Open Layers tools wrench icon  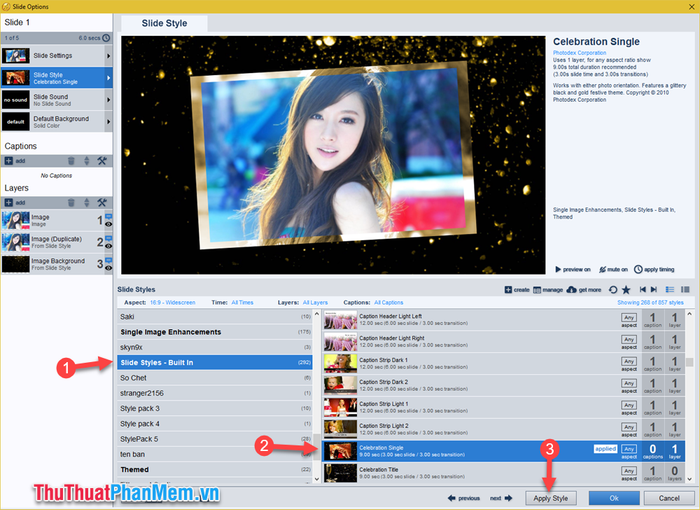click(x=102, y=203)
